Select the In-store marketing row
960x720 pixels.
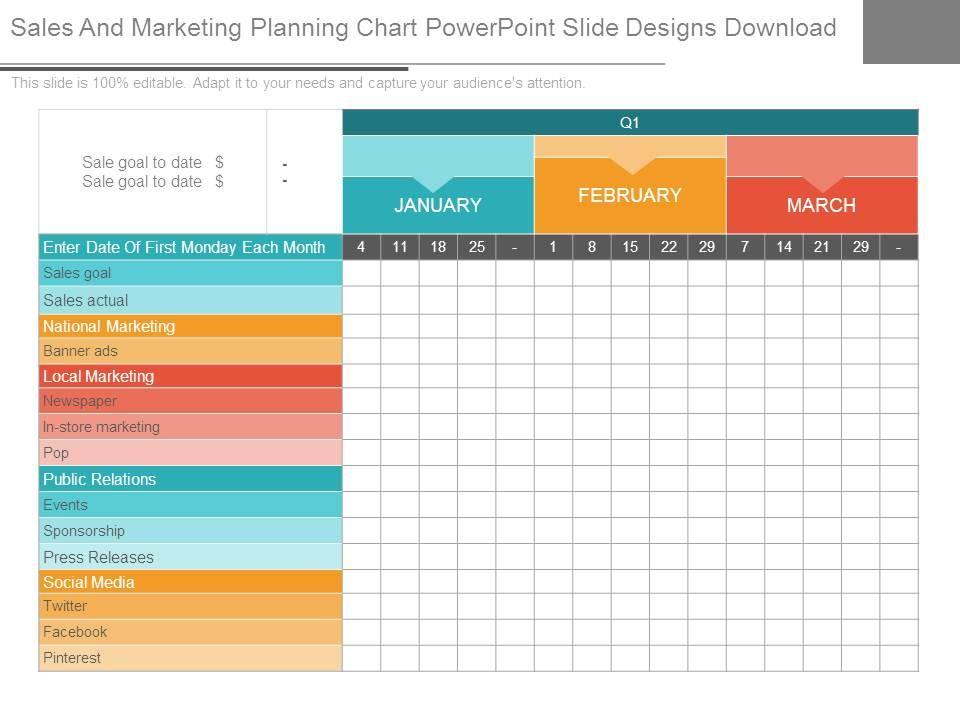(x=190, y=427)
